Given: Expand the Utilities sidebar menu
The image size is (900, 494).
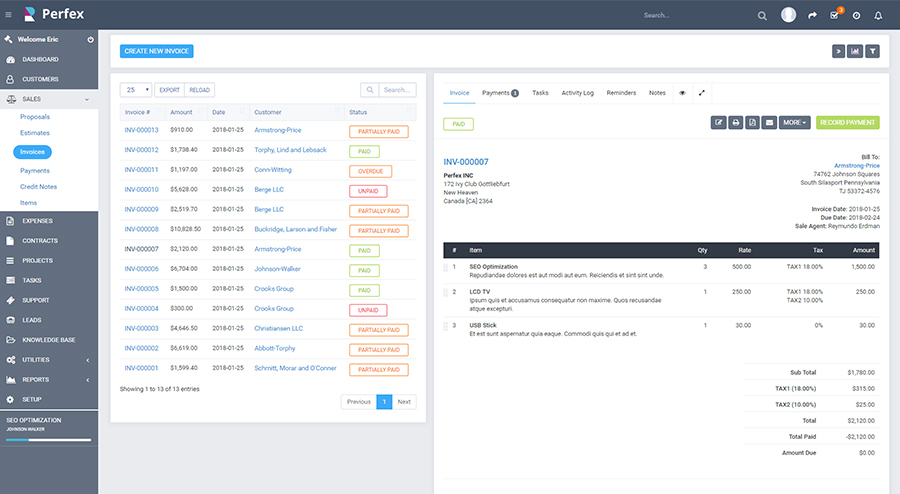Looking at the screenshot, I should (x=49, y=360).
